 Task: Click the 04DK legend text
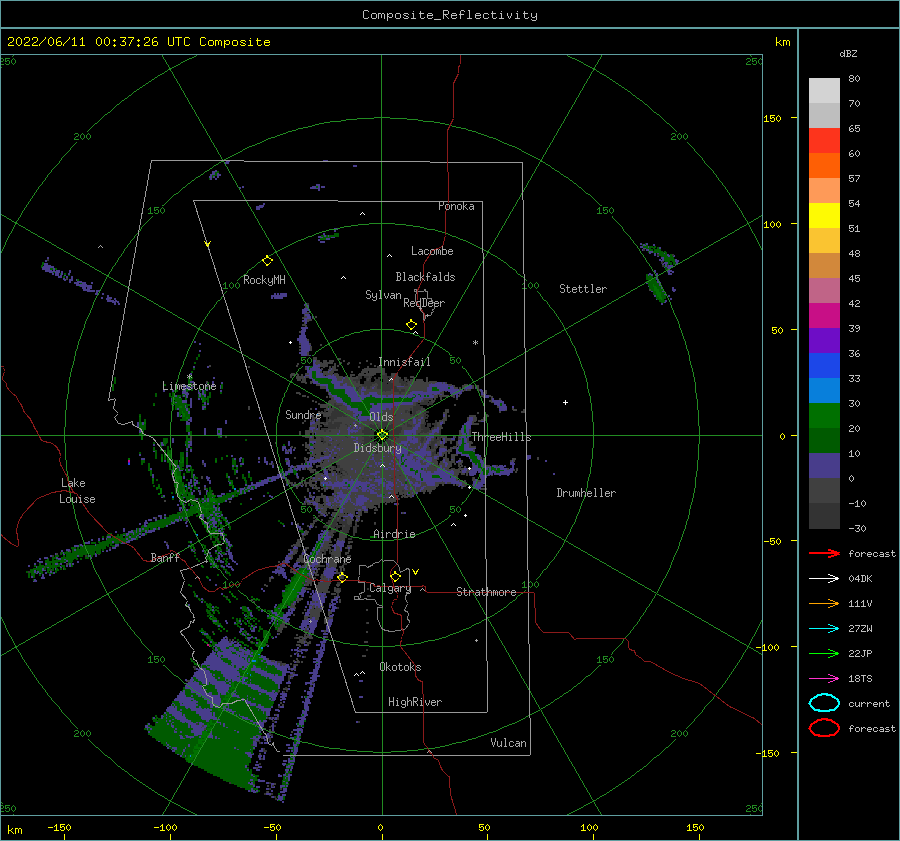860,579
